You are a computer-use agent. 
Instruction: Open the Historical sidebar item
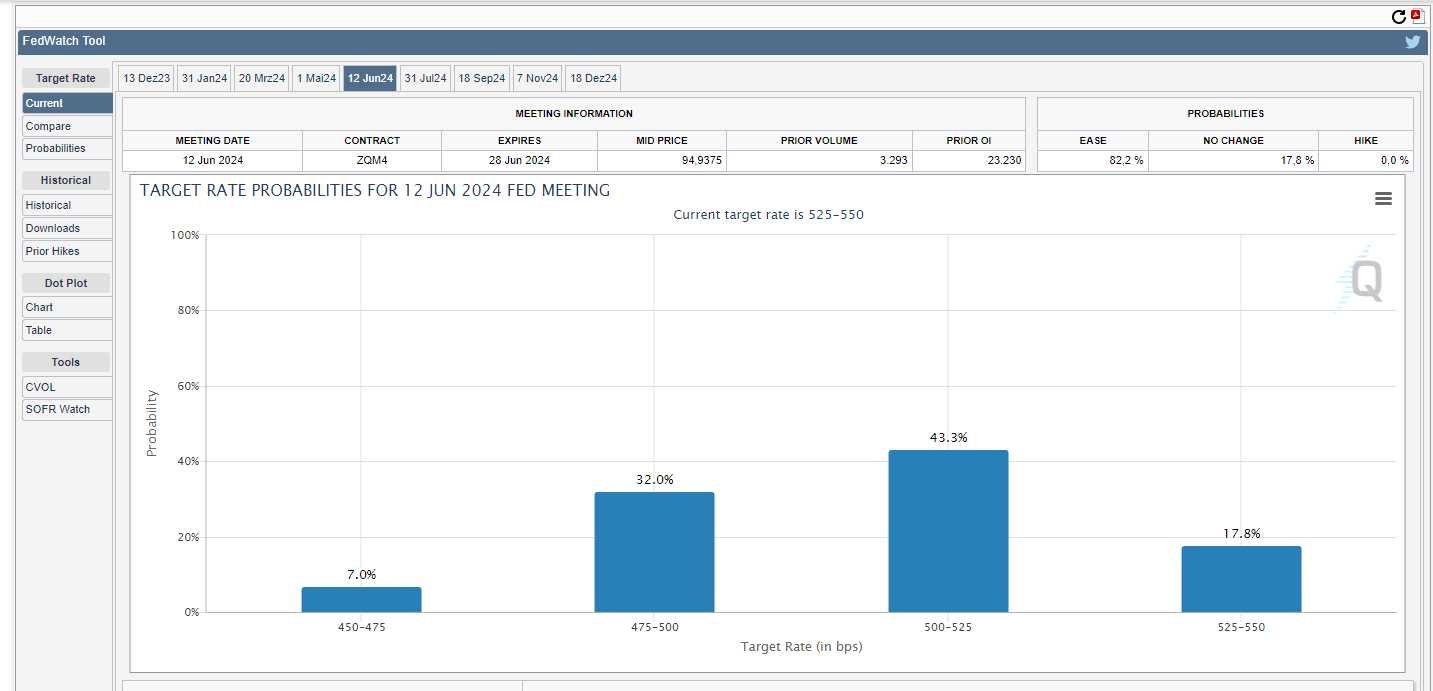click(x=67, y=205)
